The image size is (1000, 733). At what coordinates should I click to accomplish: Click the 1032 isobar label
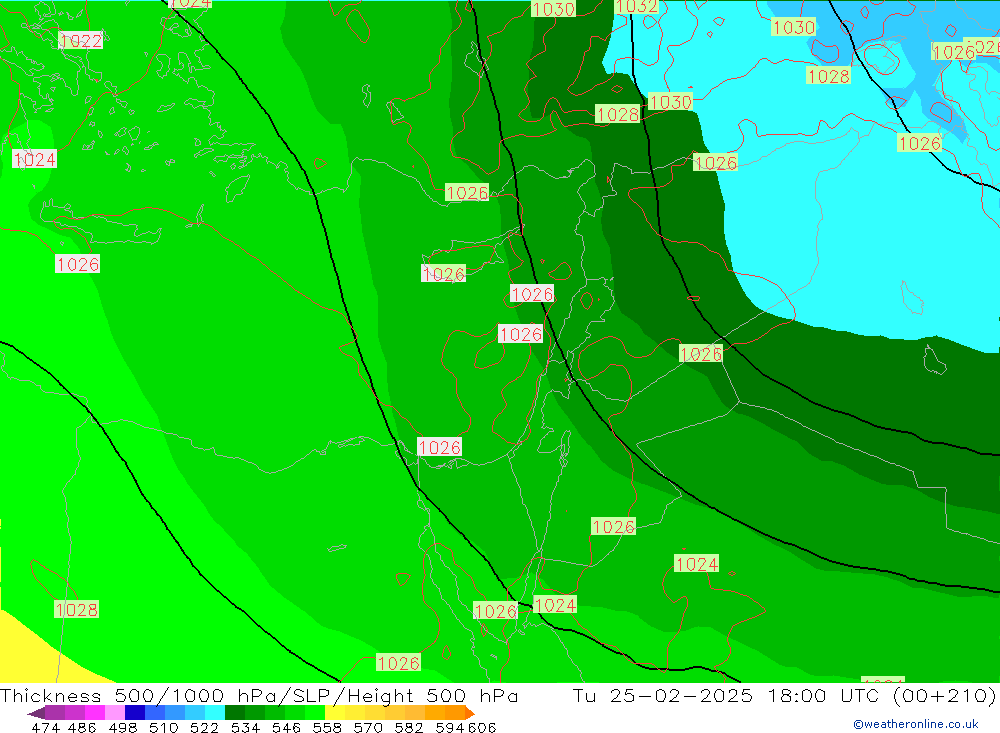[636, 6]
